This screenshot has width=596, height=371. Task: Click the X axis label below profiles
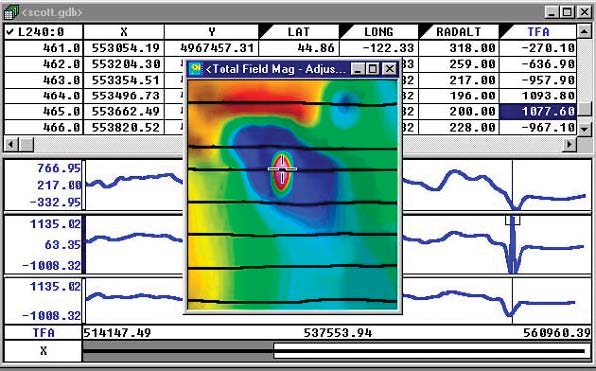click(x=43, y=351)
